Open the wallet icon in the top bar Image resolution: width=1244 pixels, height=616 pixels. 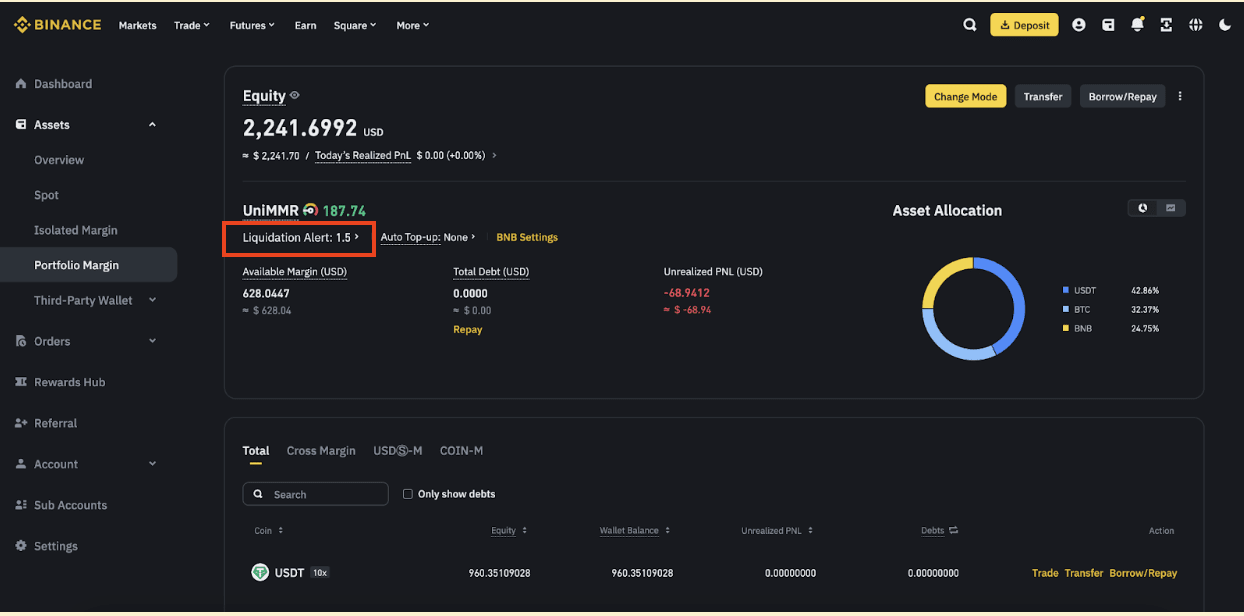click(1108, 24)
